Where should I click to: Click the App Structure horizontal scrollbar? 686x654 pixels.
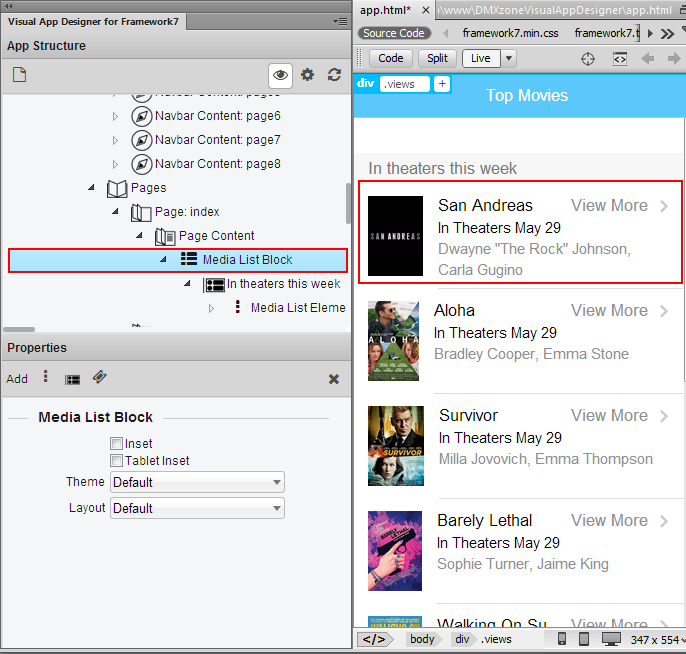tap(19, 329)
